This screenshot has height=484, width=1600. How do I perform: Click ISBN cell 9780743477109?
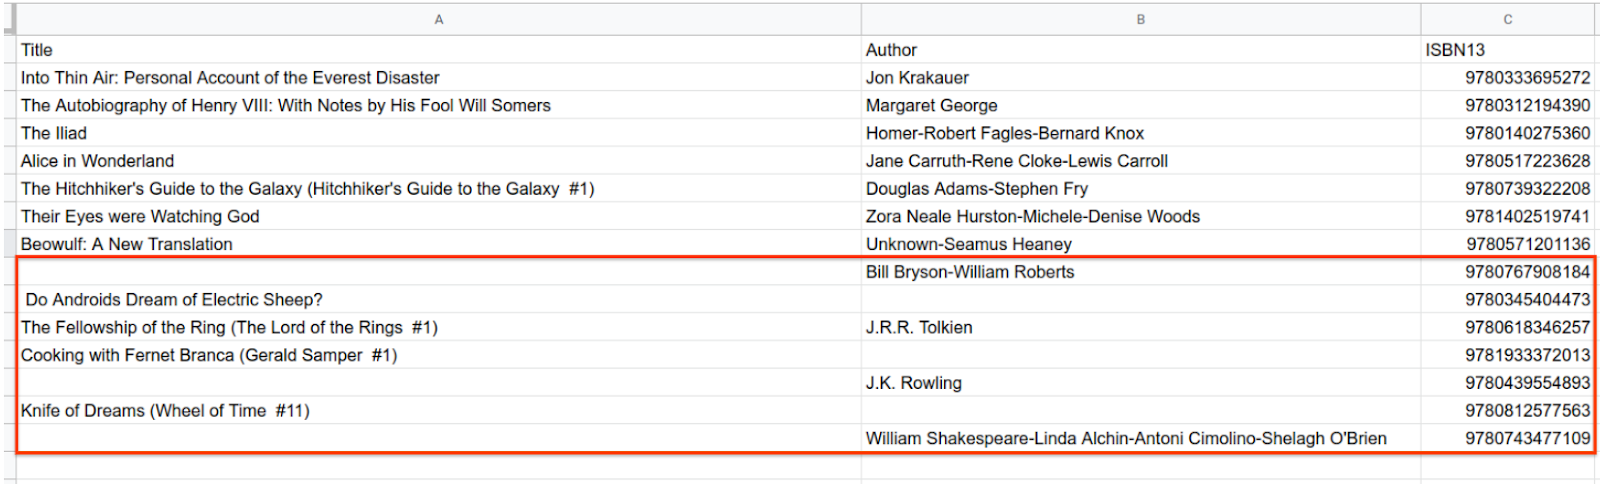pyautogui.click(x=1527, y=439)
